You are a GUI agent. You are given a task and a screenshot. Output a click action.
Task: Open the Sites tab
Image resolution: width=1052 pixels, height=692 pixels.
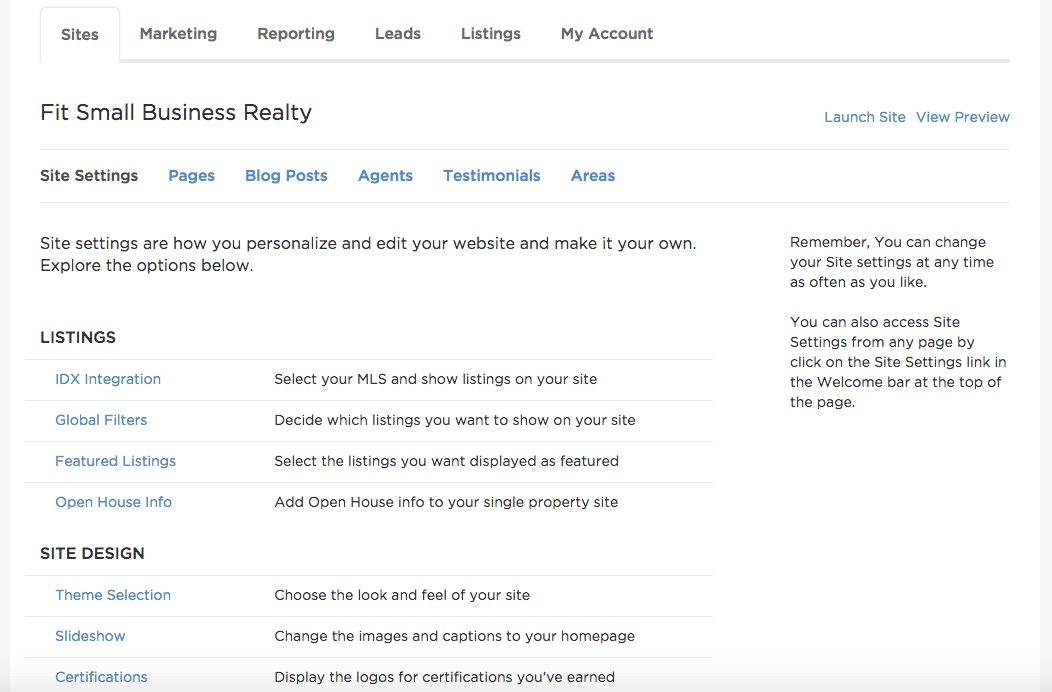pos(80,34)
